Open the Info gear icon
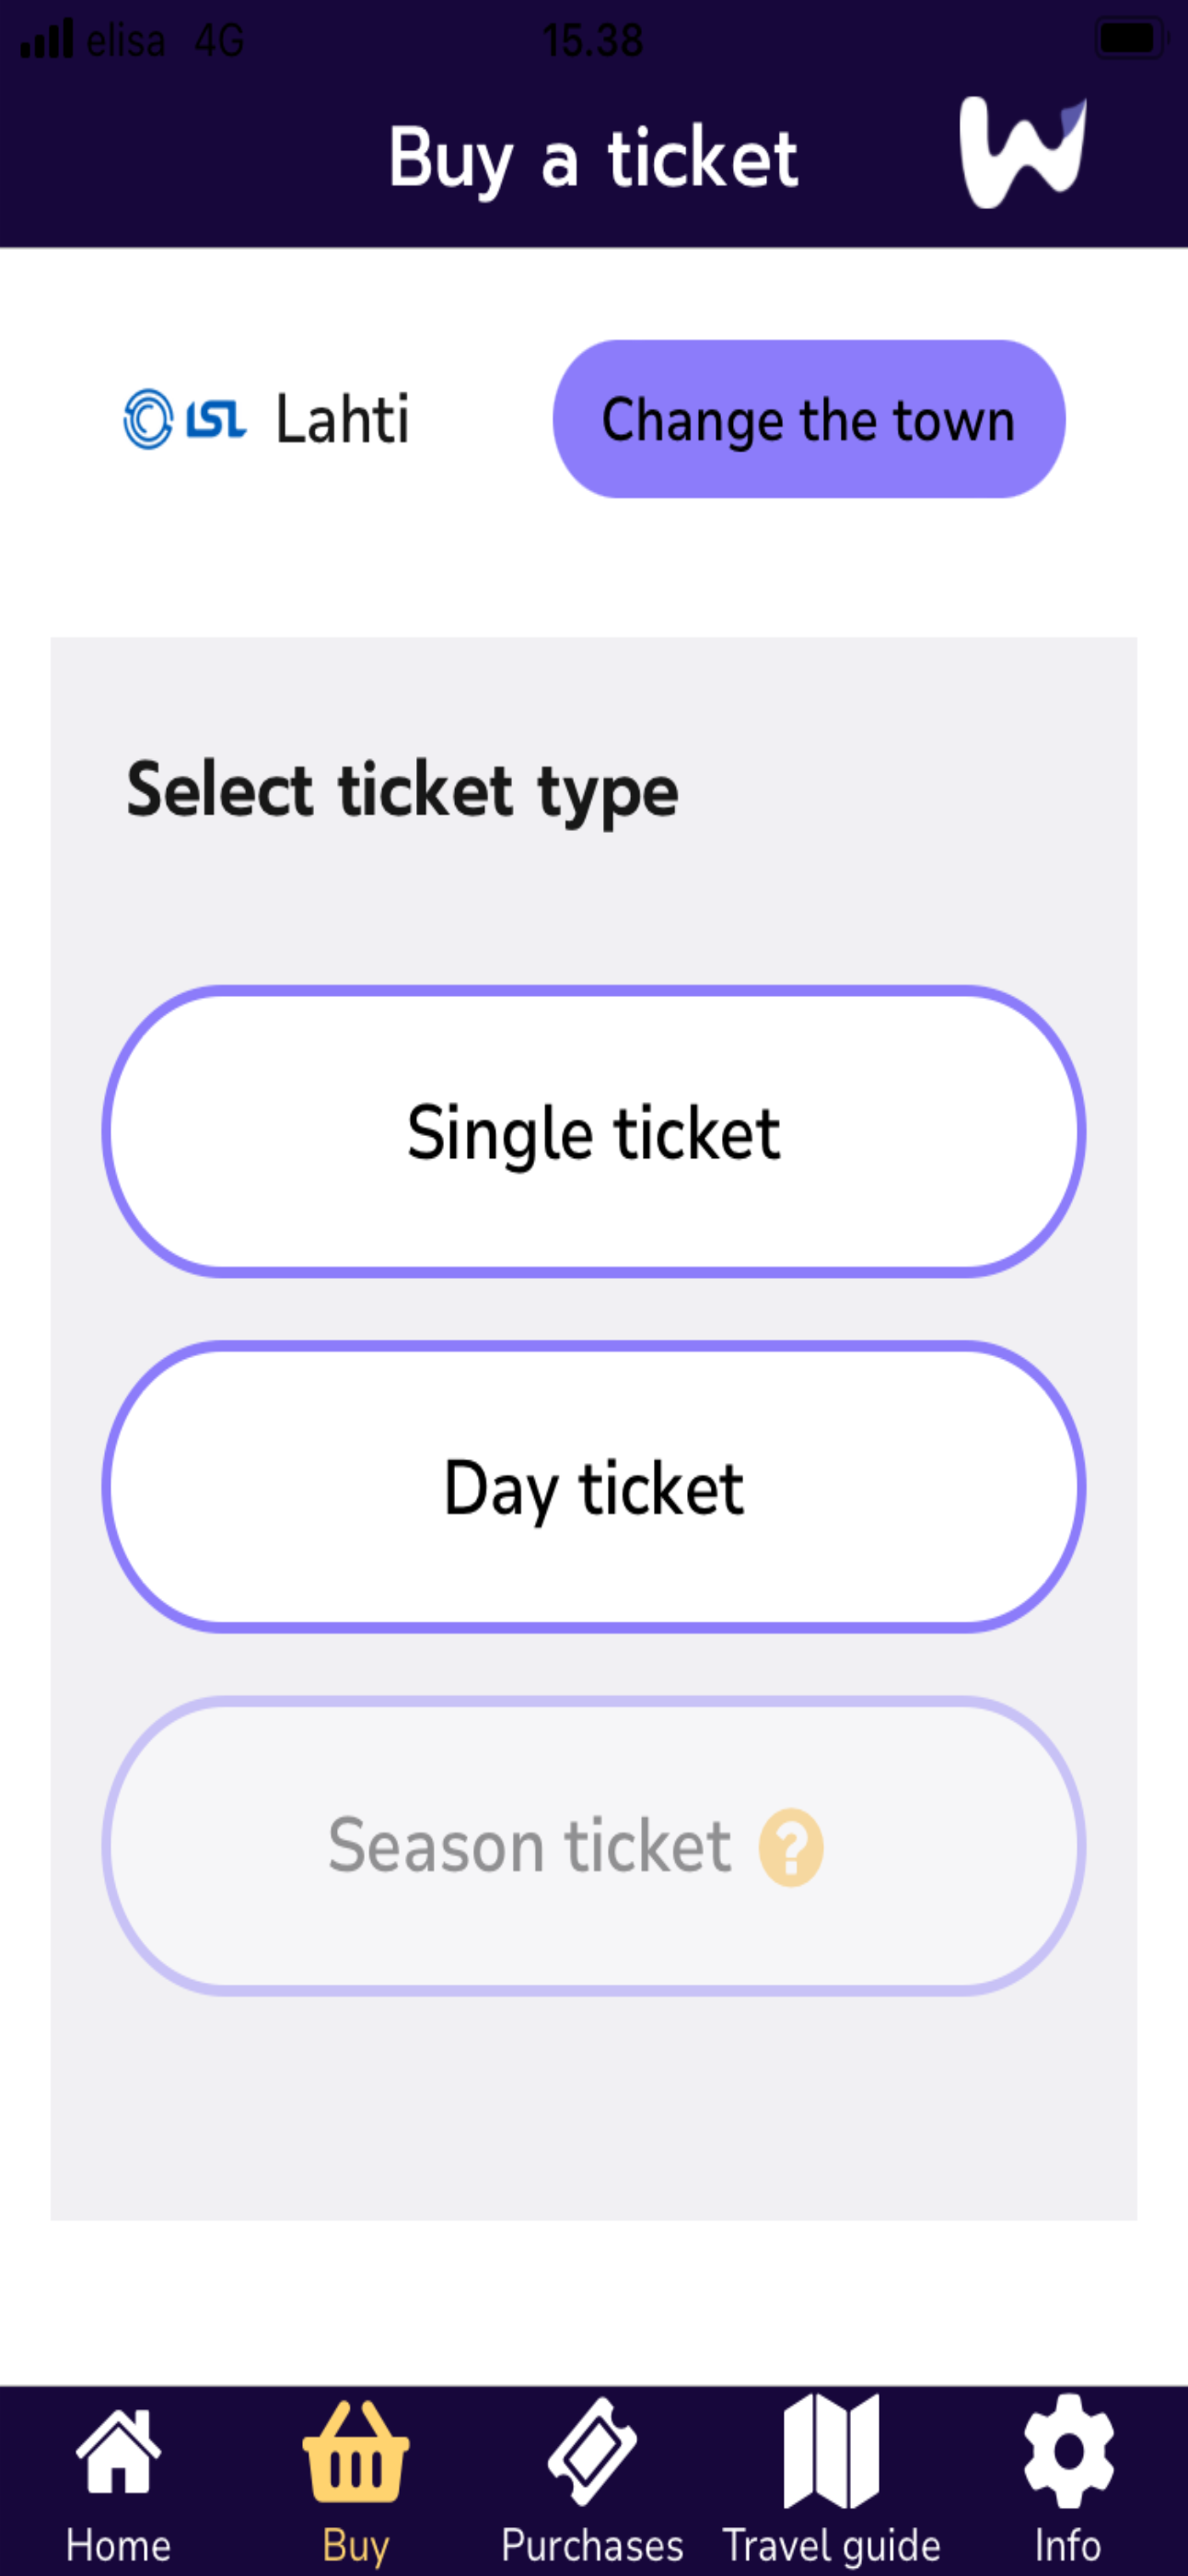The height and width of the screenshot is (2576, 1188). pos(1068,2451)
